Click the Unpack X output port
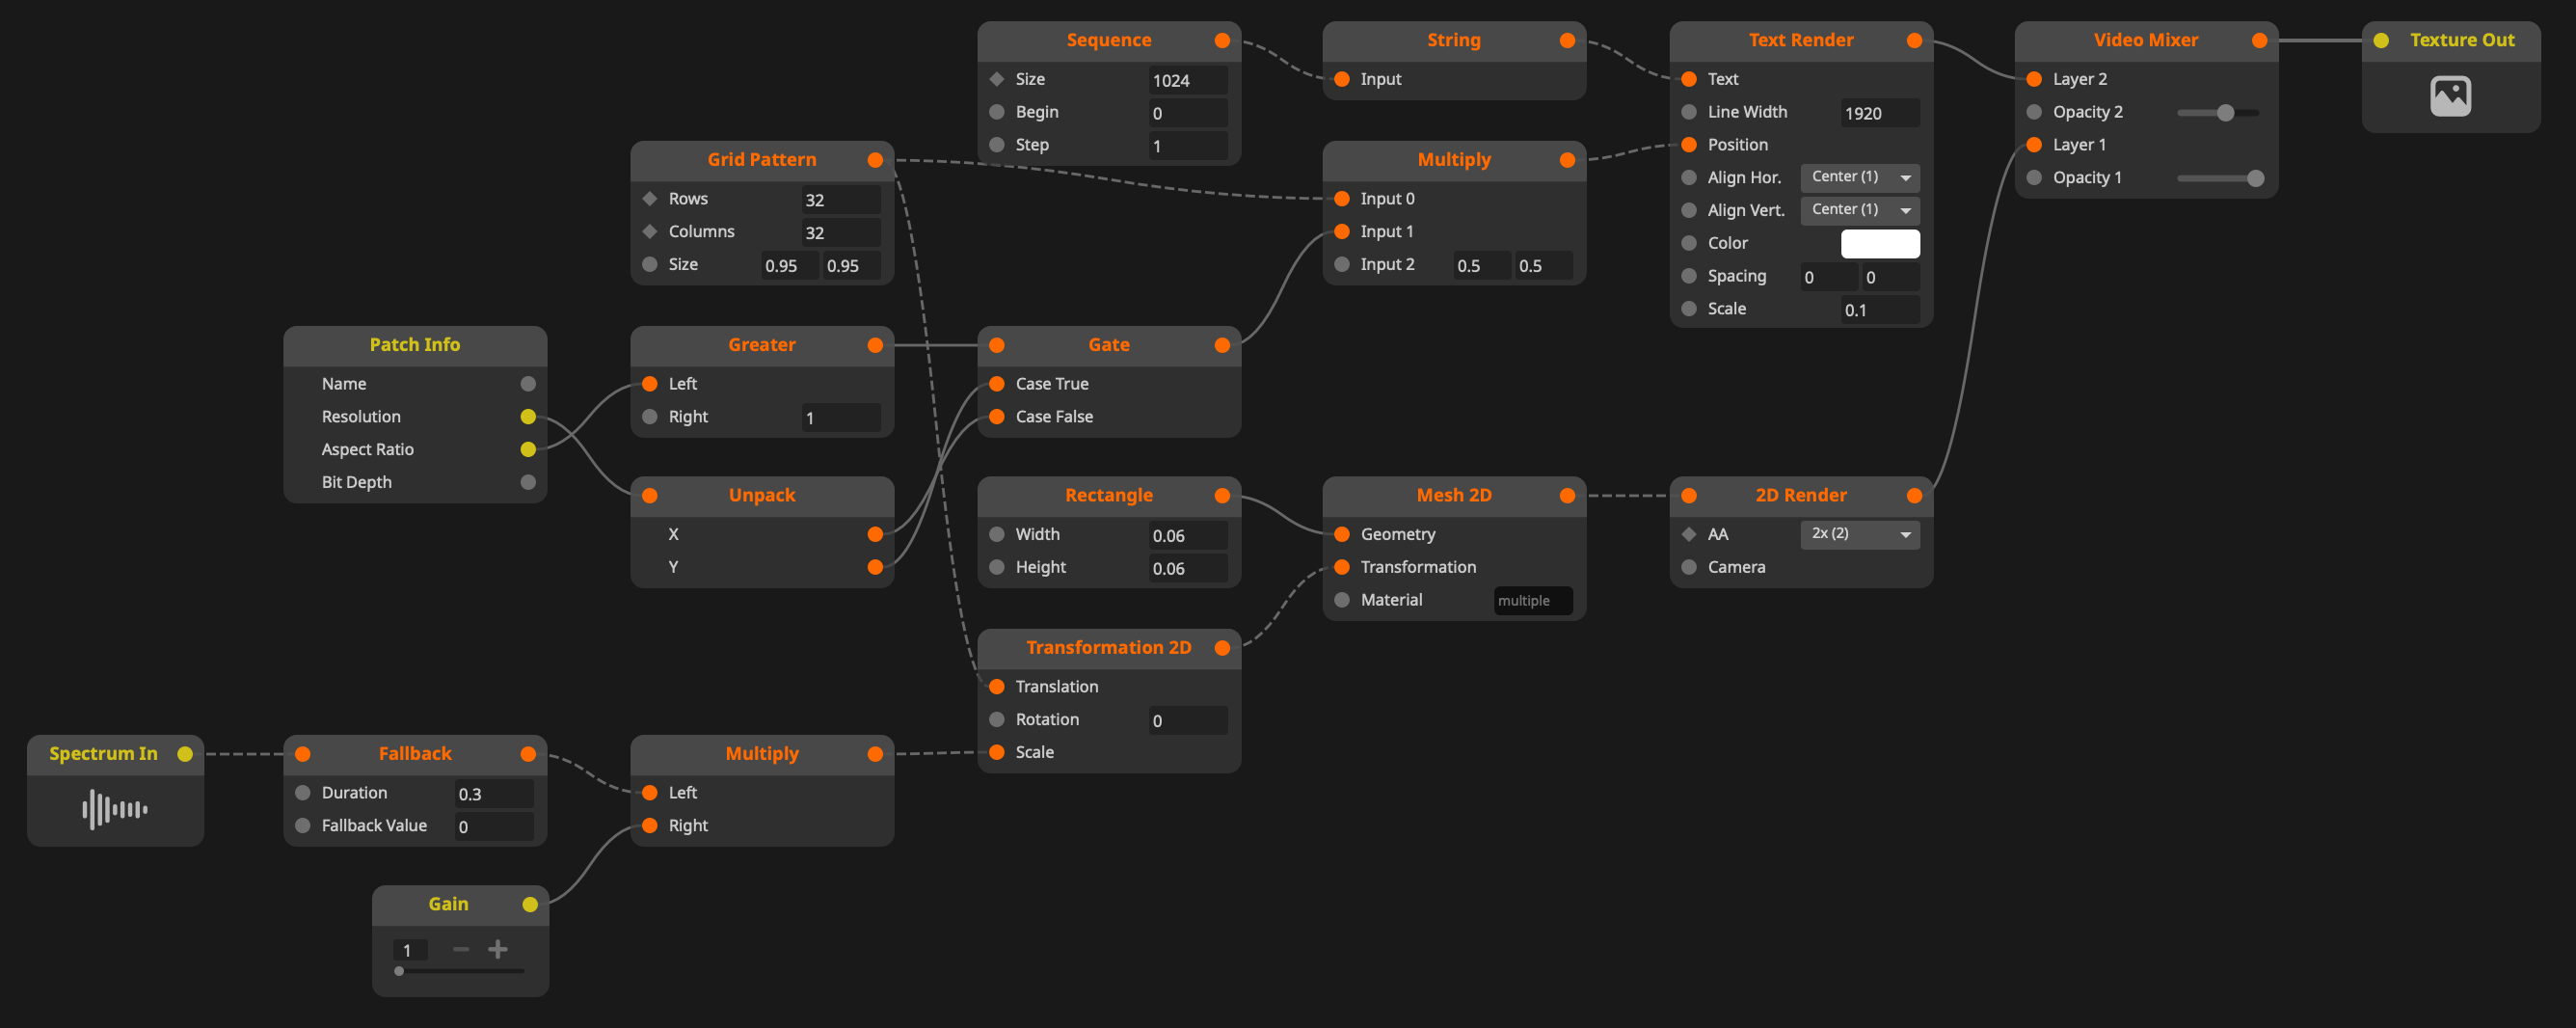 (875, 535)
